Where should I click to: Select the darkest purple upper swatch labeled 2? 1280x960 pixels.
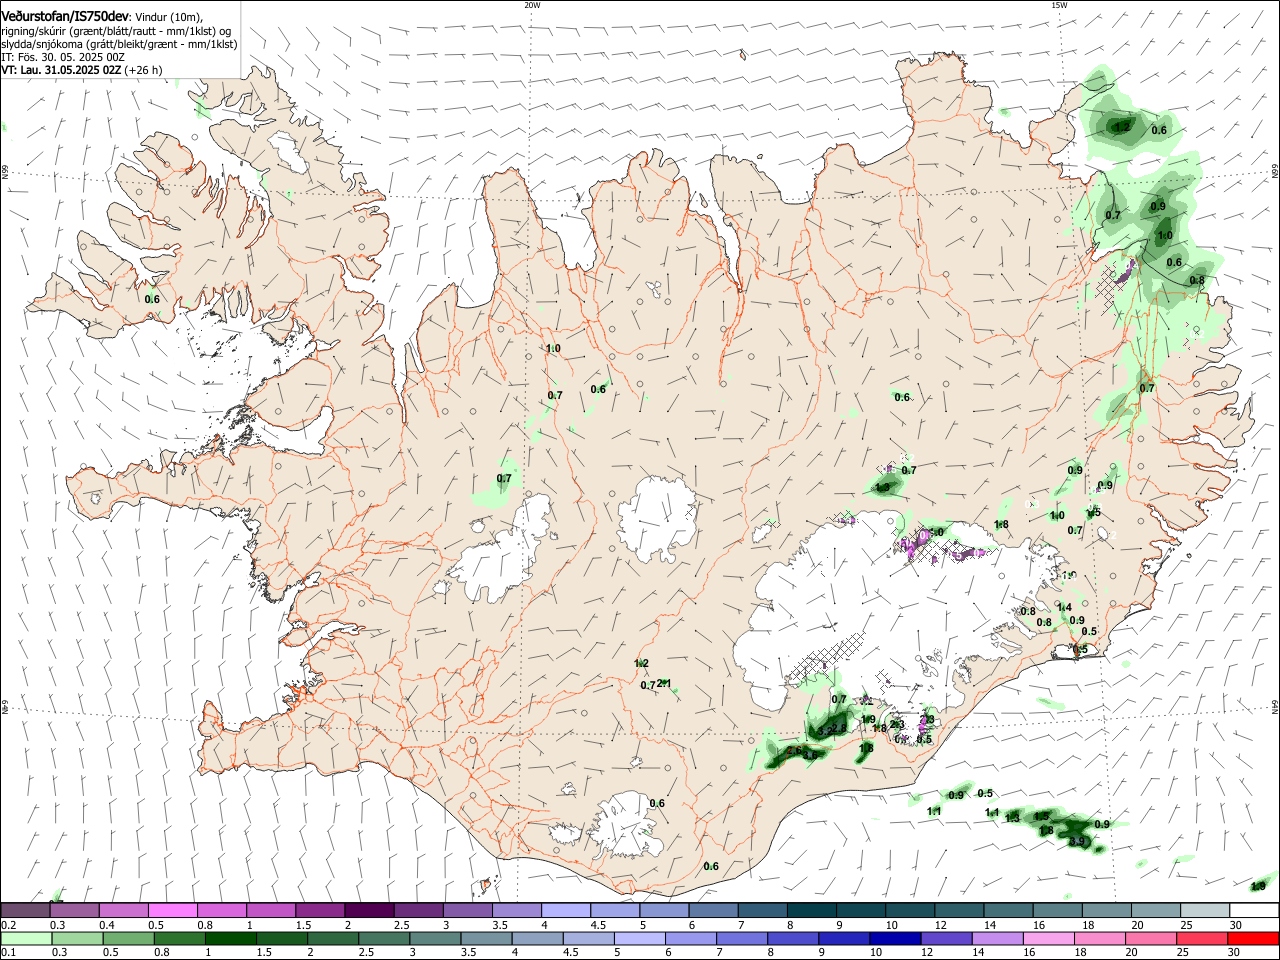pos(368,910)
